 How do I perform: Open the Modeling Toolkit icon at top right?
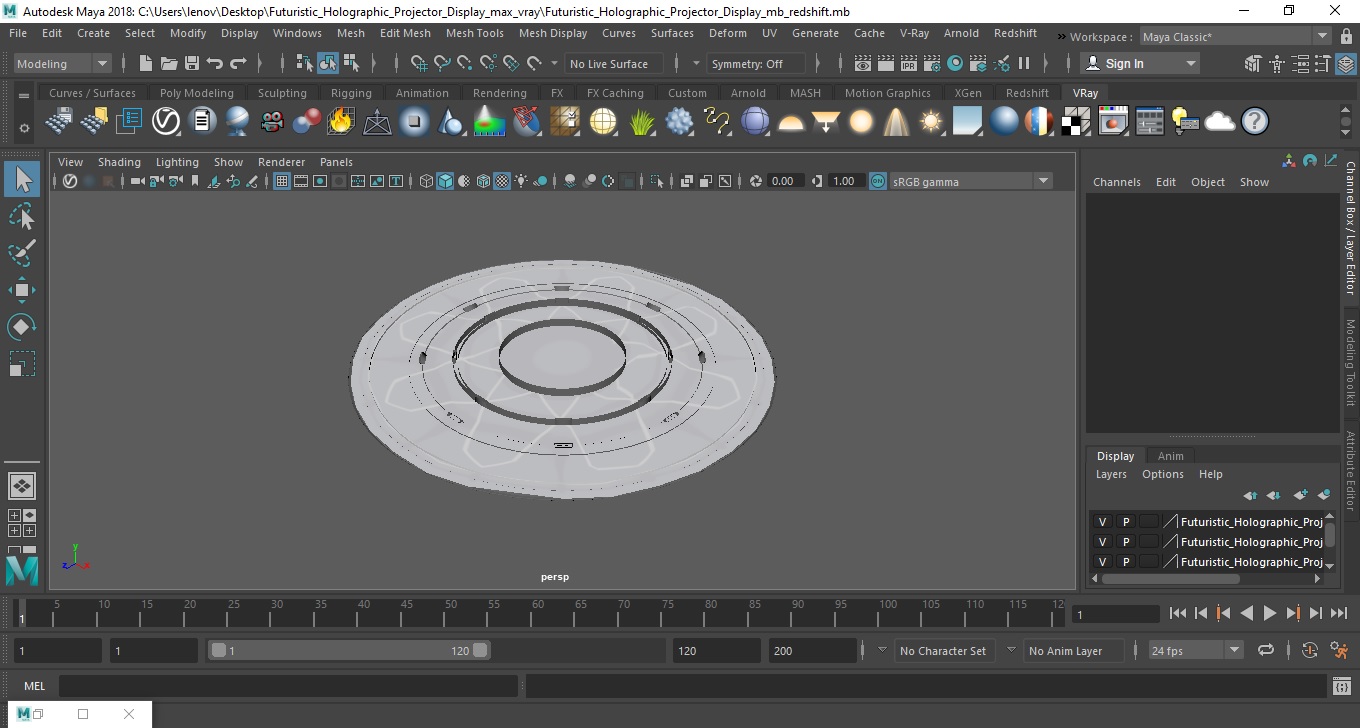pyautogui.click(x=1252, y=63)
